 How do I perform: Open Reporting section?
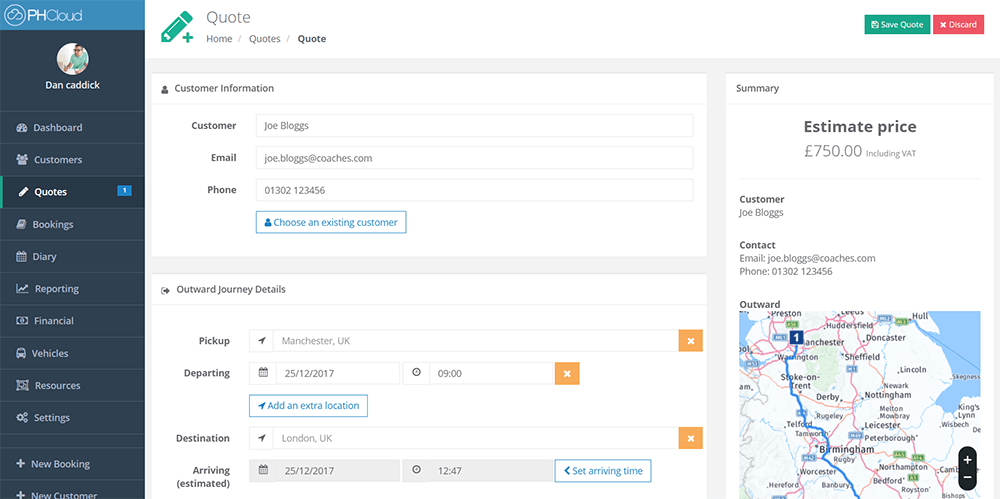(72, 288)
